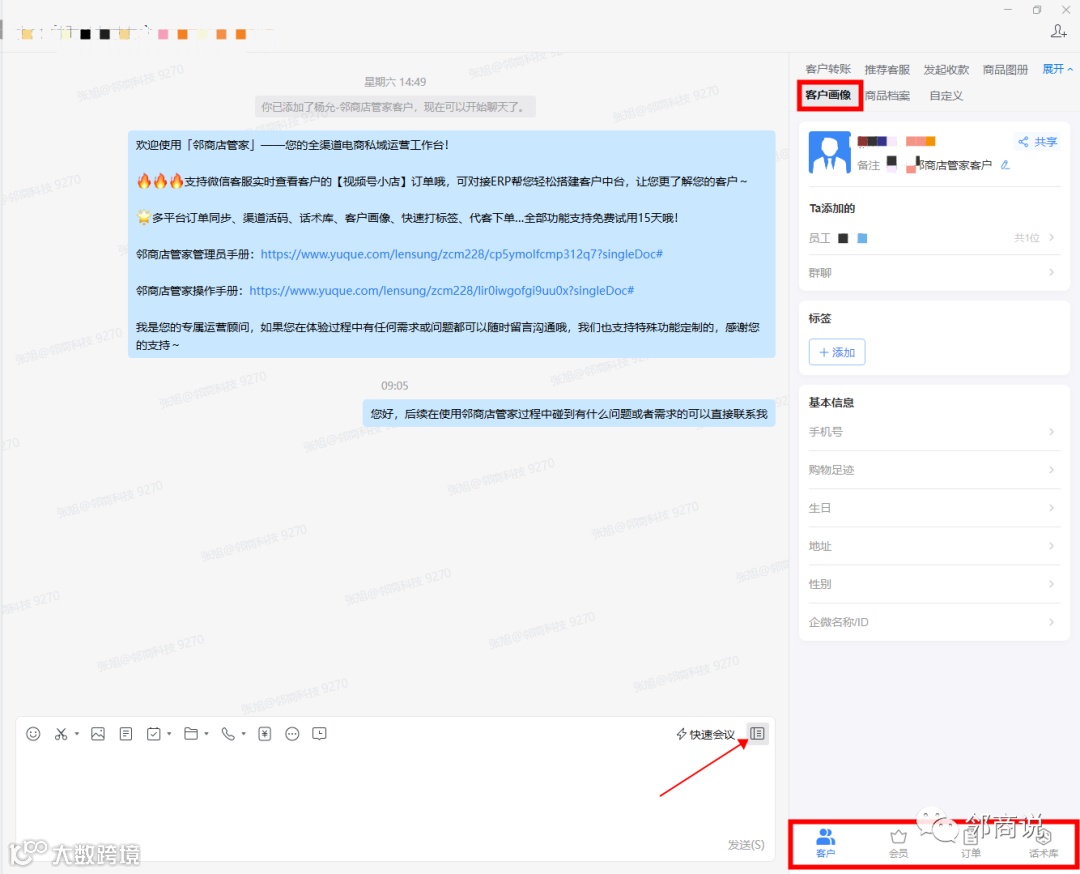Switch to the 客户画像 tab
This screenshot has width=1080, height=874.
828,95
